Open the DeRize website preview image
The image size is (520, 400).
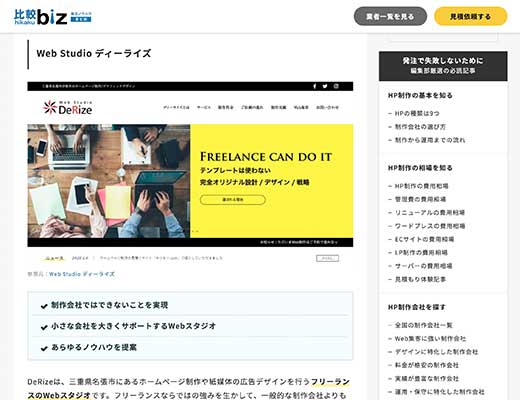[190, 172]
